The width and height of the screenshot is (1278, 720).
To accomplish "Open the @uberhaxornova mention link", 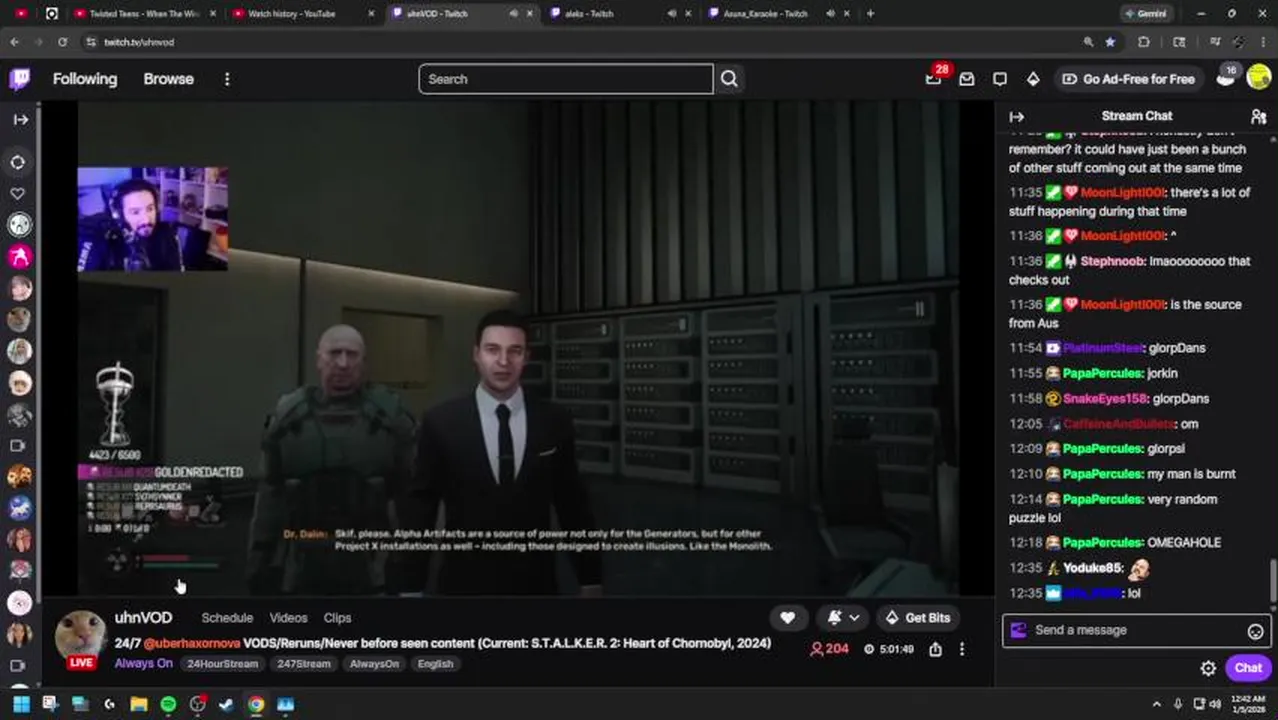I will click(192, 643).
